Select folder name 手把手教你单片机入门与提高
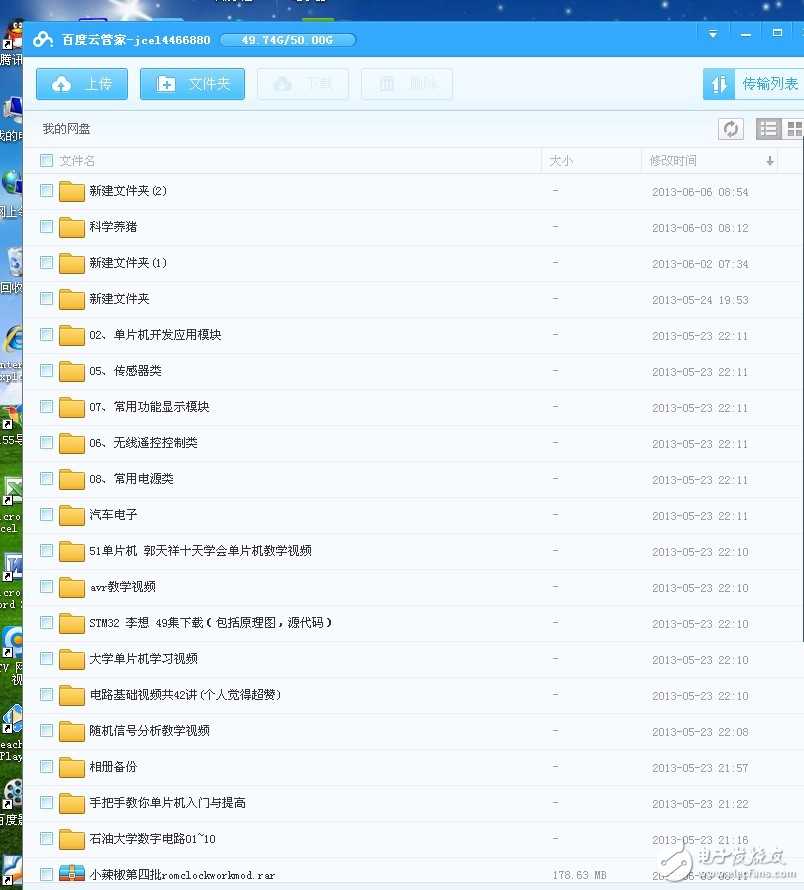Image resolution: width=804 pixels, height=890 pixels. (168, 802)
